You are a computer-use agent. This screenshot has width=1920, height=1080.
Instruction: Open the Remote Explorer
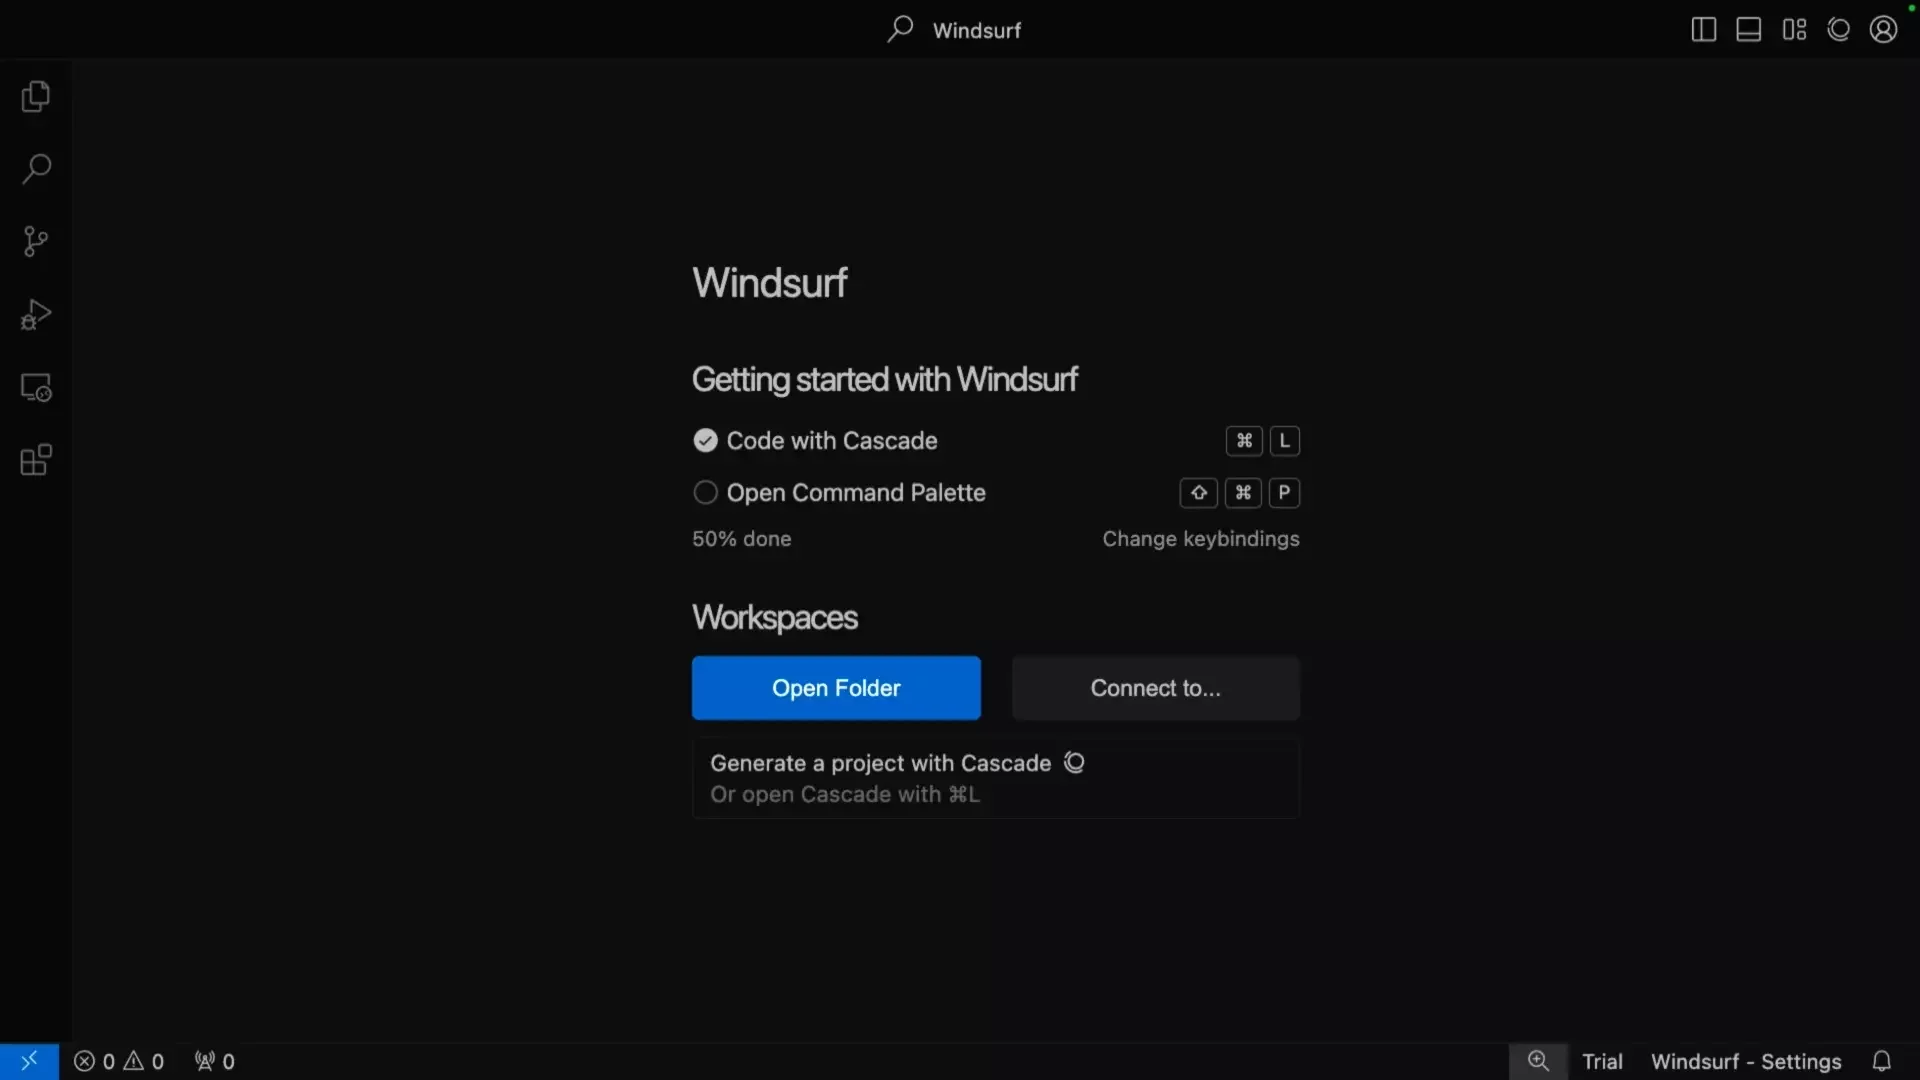tap(35, 387)
